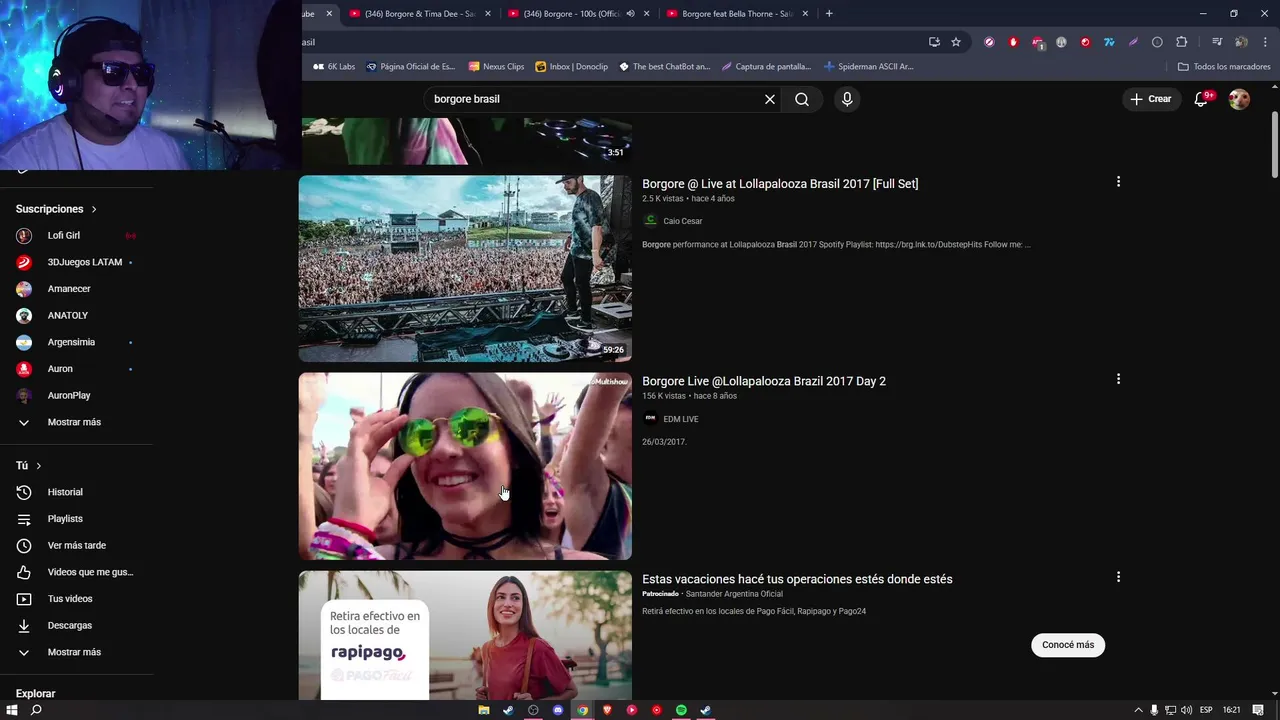
Task: Open the Inbox | Donoclip bookmark
Action: pyautogui.click(x=572, y=67)
